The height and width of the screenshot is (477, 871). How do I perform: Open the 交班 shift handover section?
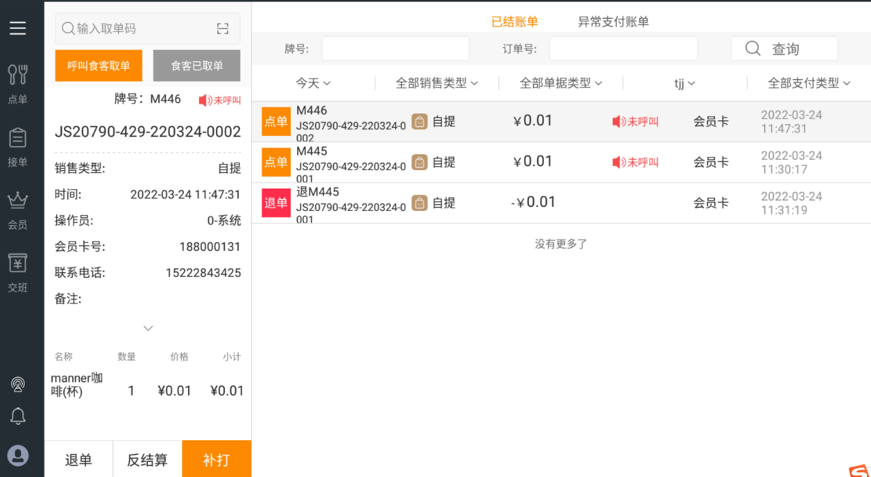pyautogui.click(x=18, y=273)
